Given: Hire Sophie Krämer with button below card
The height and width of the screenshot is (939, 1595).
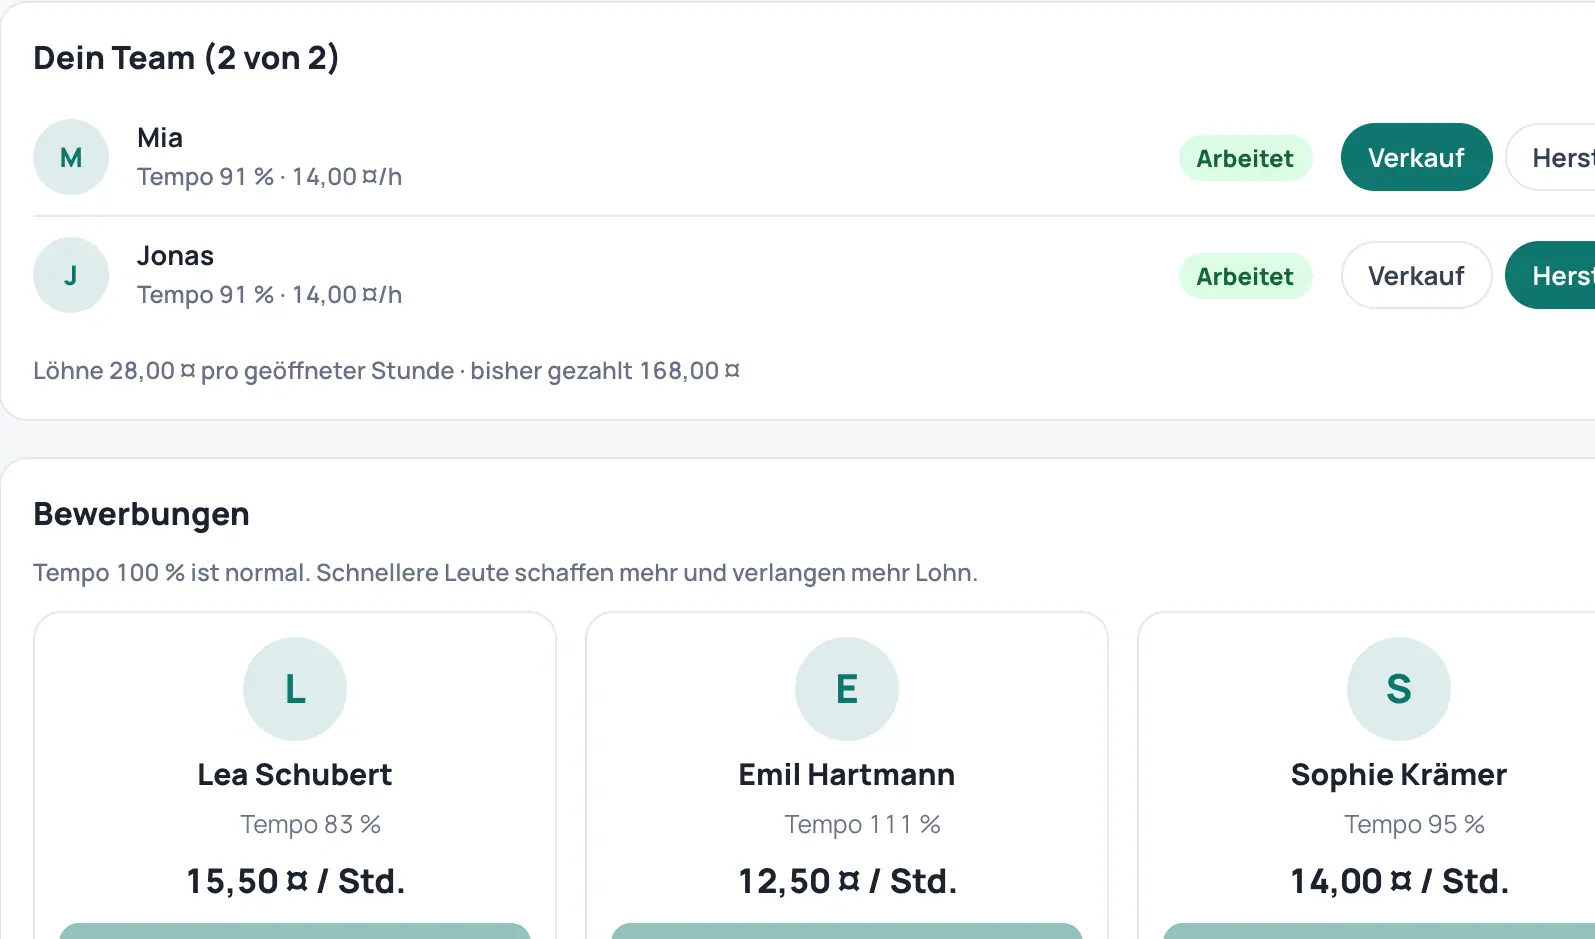Looking at the screenshot, I should 1380,931.
